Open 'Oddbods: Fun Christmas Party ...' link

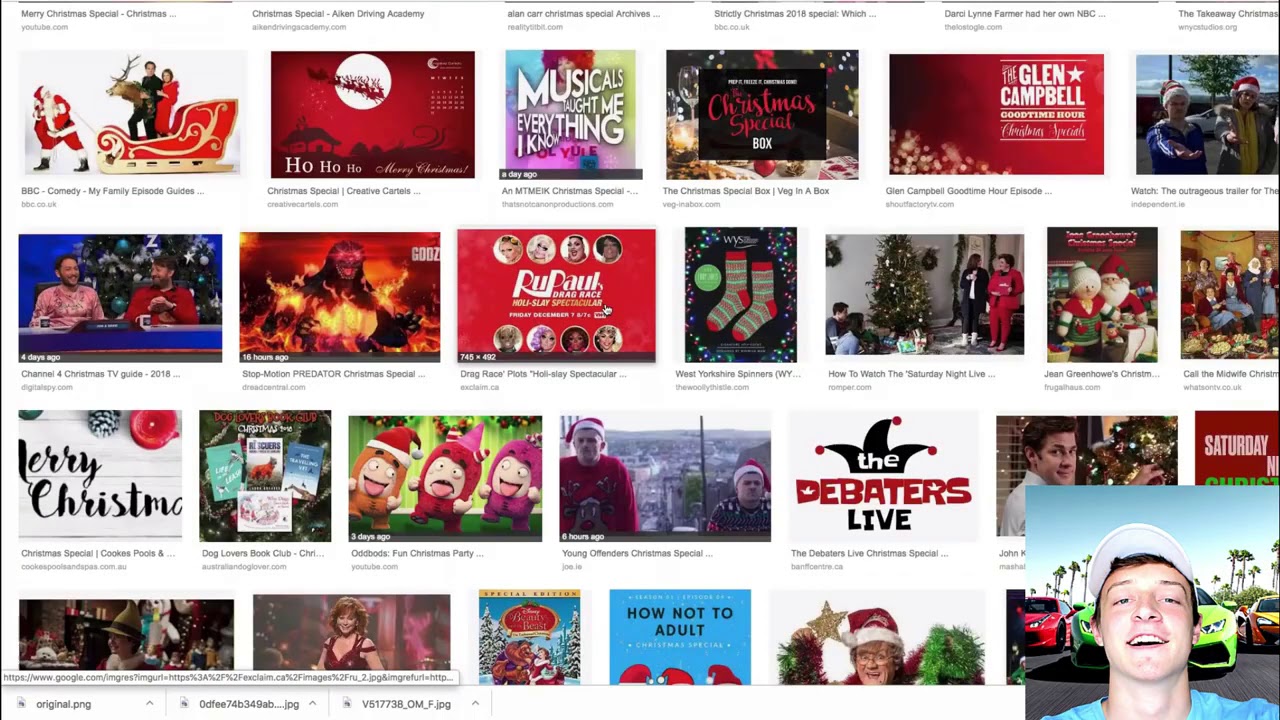click(417, 553)
